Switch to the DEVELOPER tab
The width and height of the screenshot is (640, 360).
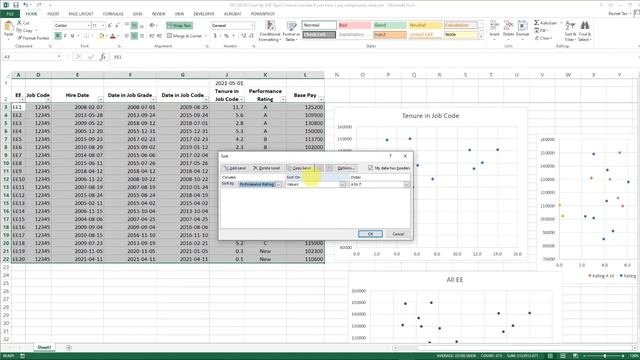[x=204, y=14]
